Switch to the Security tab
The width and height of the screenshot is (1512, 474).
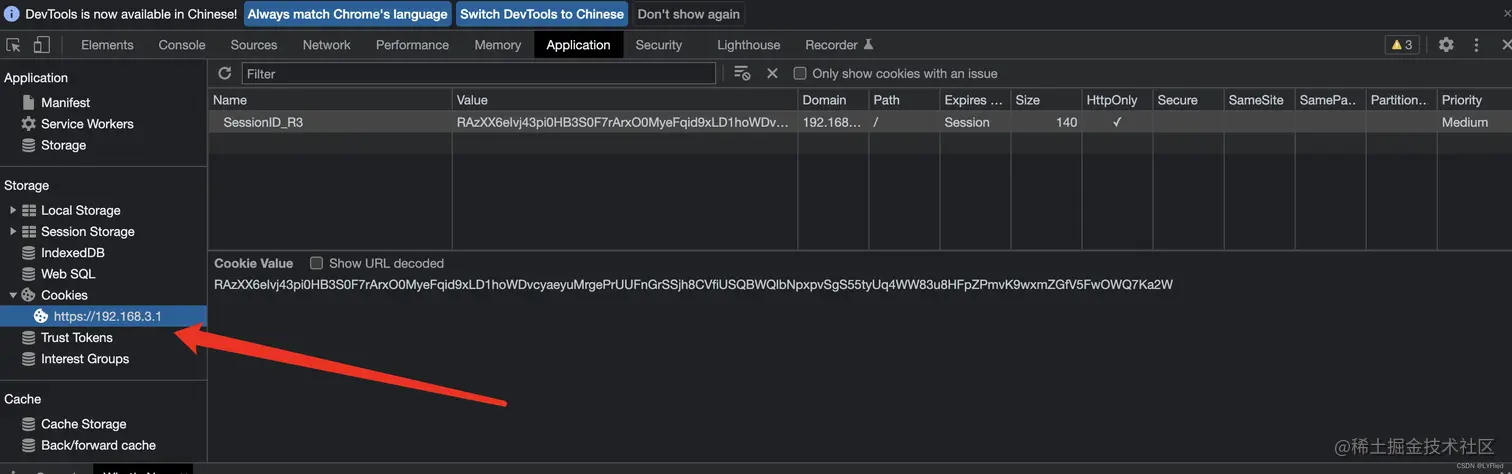(x=659, y=45)
